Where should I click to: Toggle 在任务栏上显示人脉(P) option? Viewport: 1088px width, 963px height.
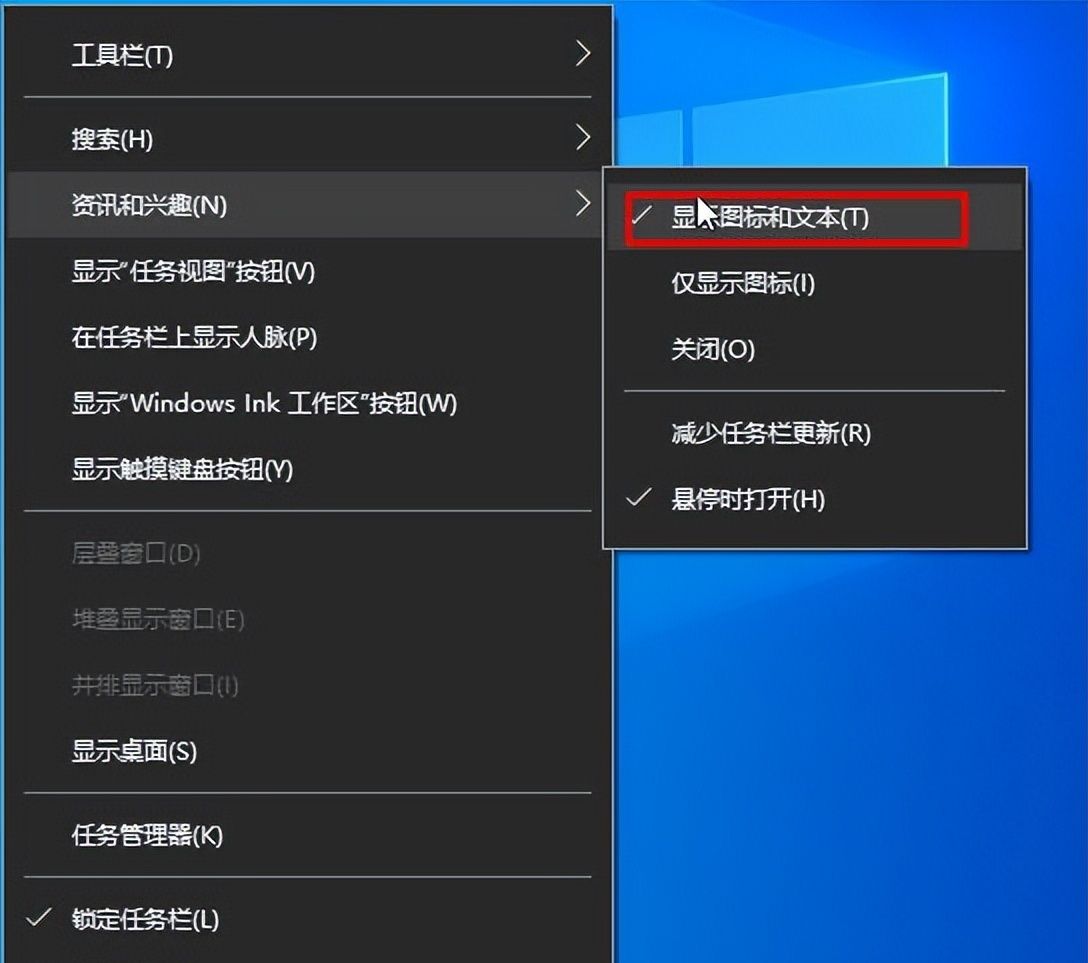click(307, 337)
